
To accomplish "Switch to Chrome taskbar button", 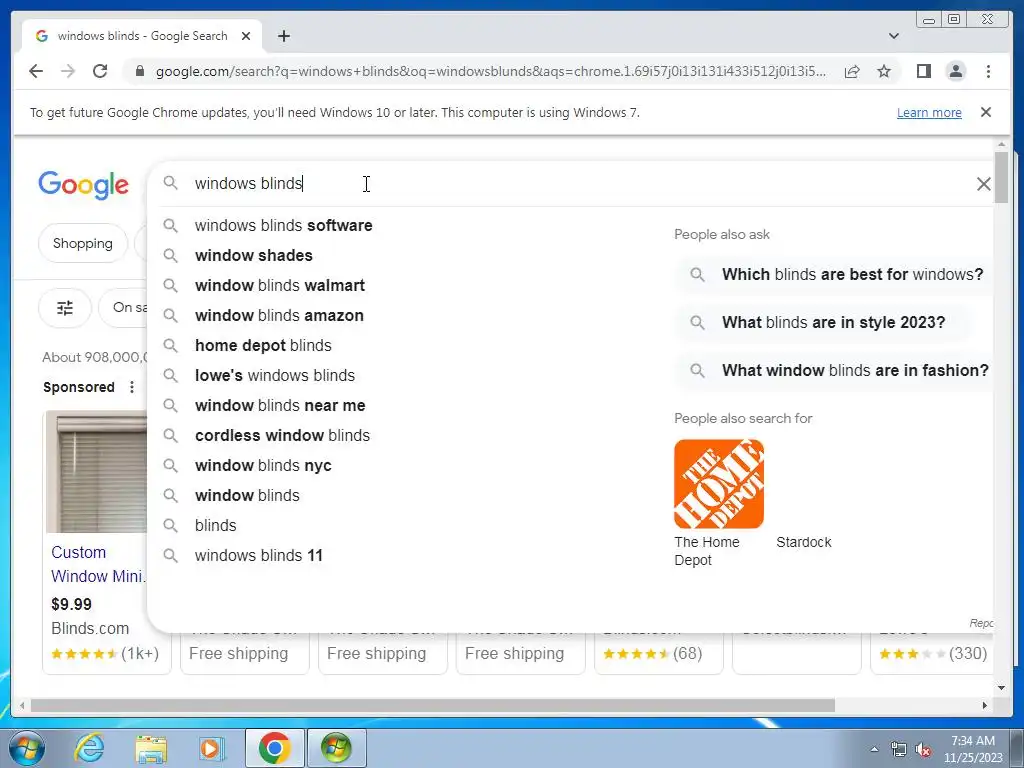I will pyautogui.click(x=274, y=748).
